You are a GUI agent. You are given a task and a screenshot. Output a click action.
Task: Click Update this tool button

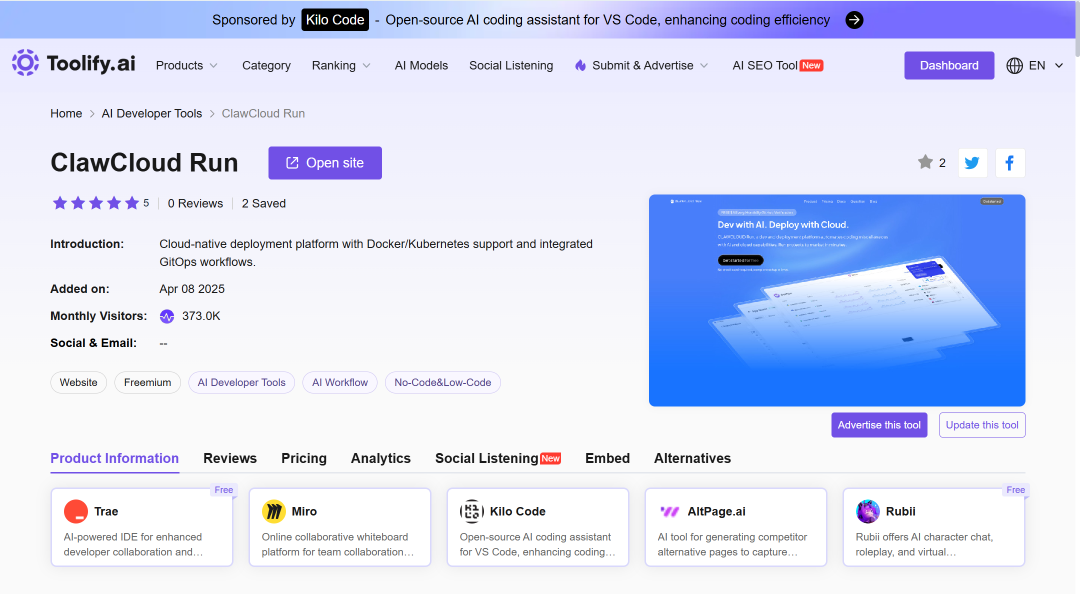[982, 425]
